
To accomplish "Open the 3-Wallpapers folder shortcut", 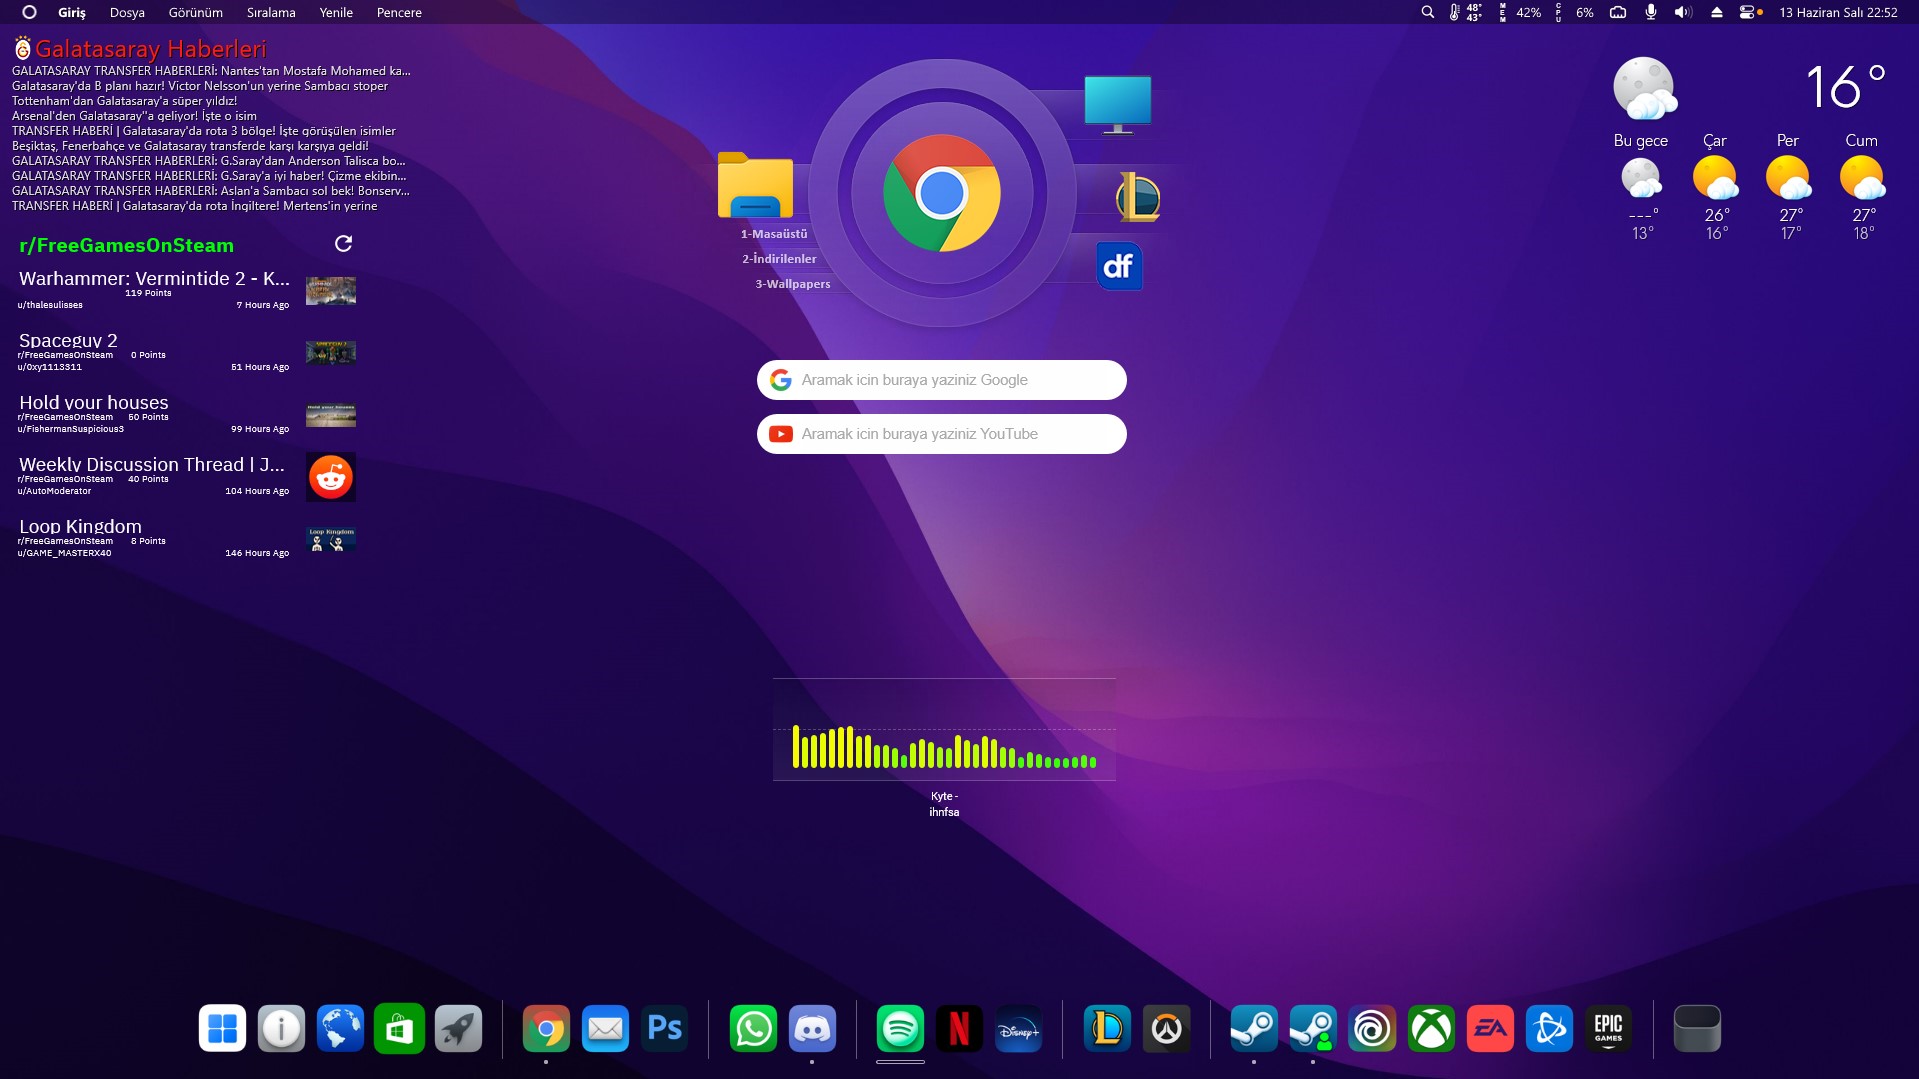I will [x=792, y=284].
